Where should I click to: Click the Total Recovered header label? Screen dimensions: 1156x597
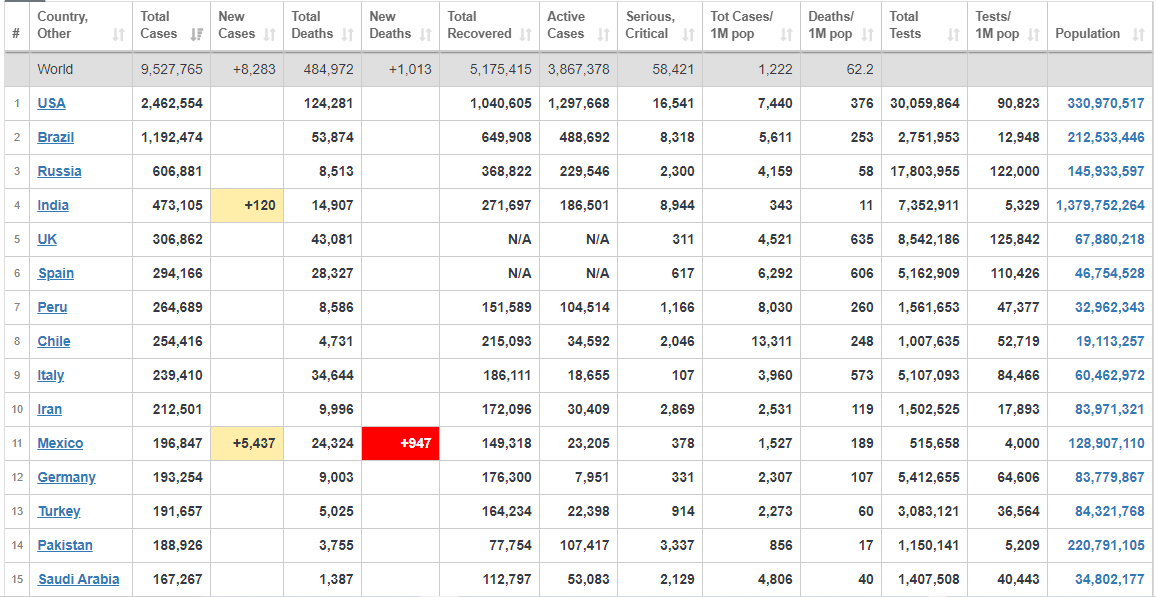(479, 25)
